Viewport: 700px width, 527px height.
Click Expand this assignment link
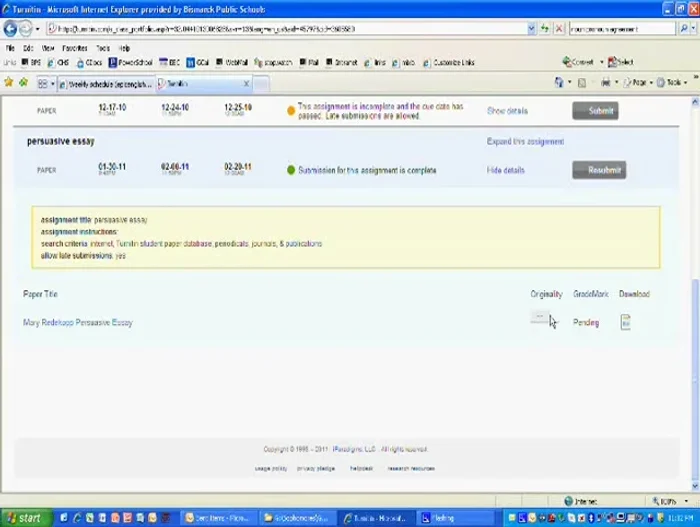coord(525,141)
